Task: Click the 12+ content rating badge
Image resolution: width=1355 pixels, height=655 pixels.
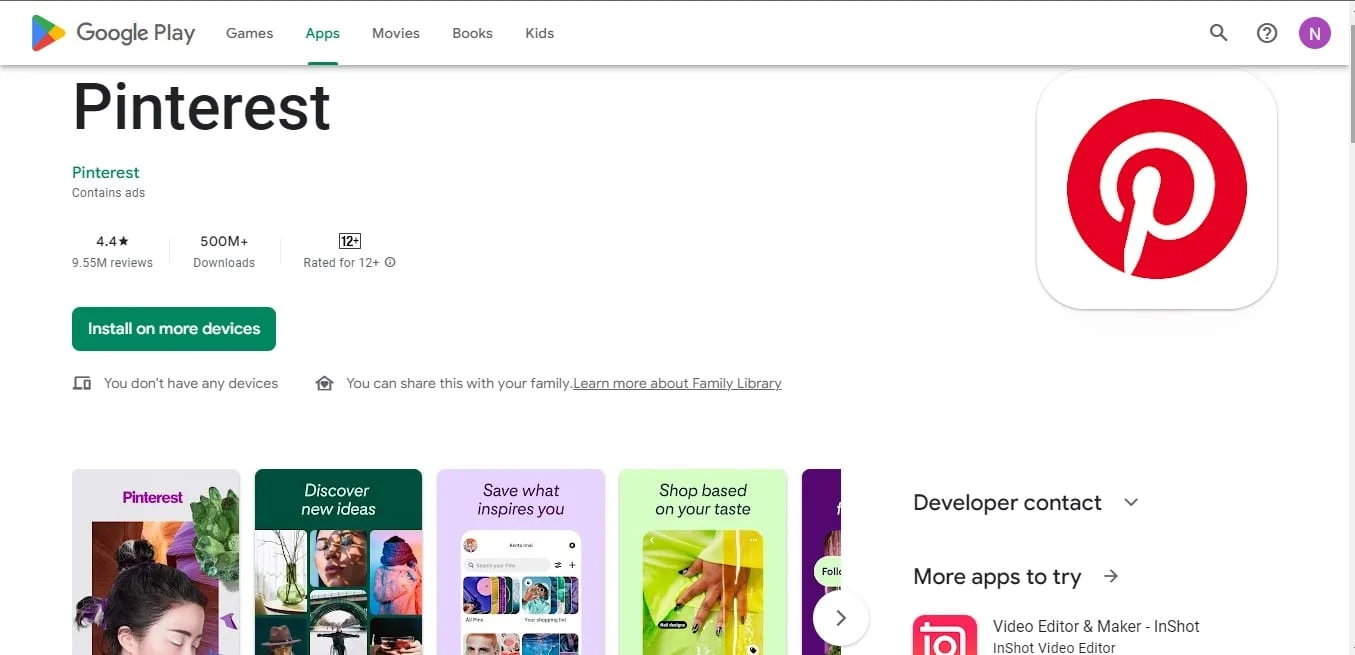Action: point(350,241)
